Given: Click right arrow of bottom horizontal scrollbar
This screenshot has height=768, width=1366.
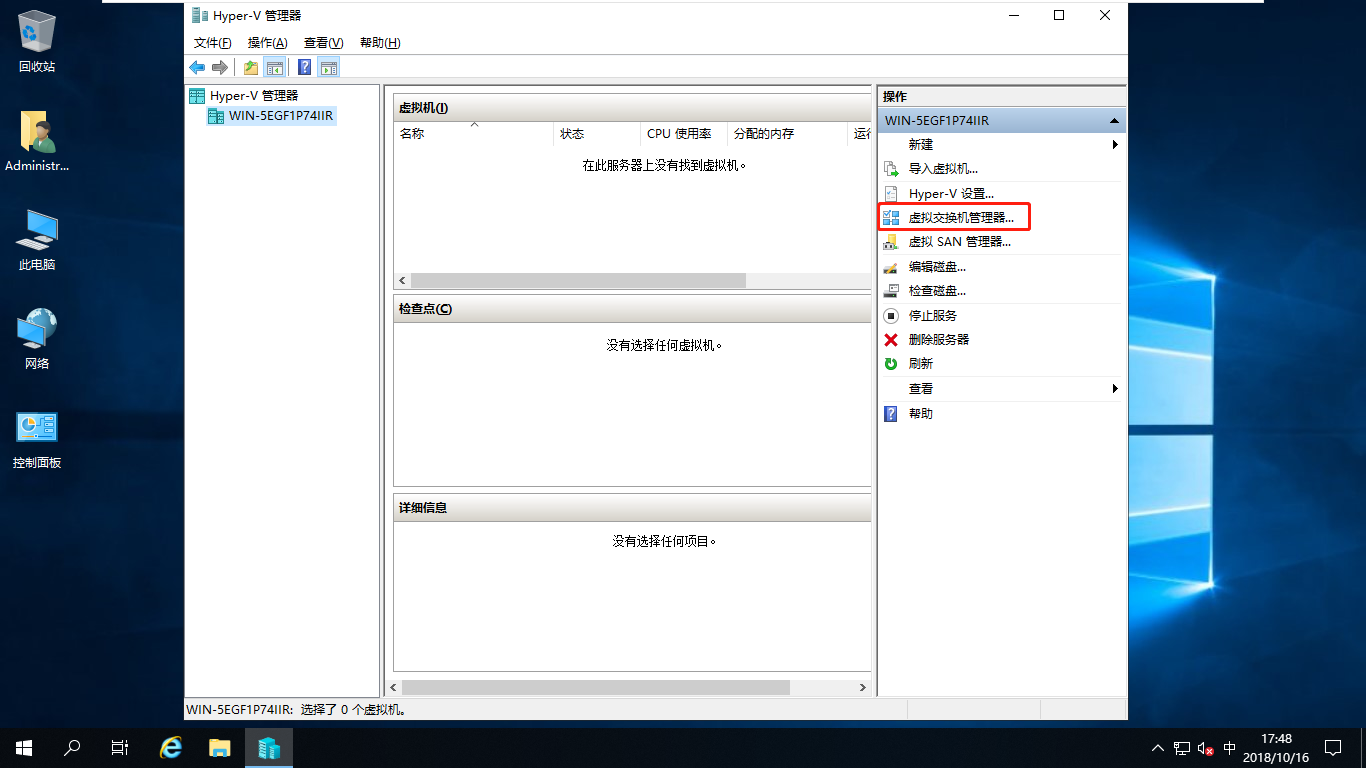Looking at the screenshot, I should [863, 688].
